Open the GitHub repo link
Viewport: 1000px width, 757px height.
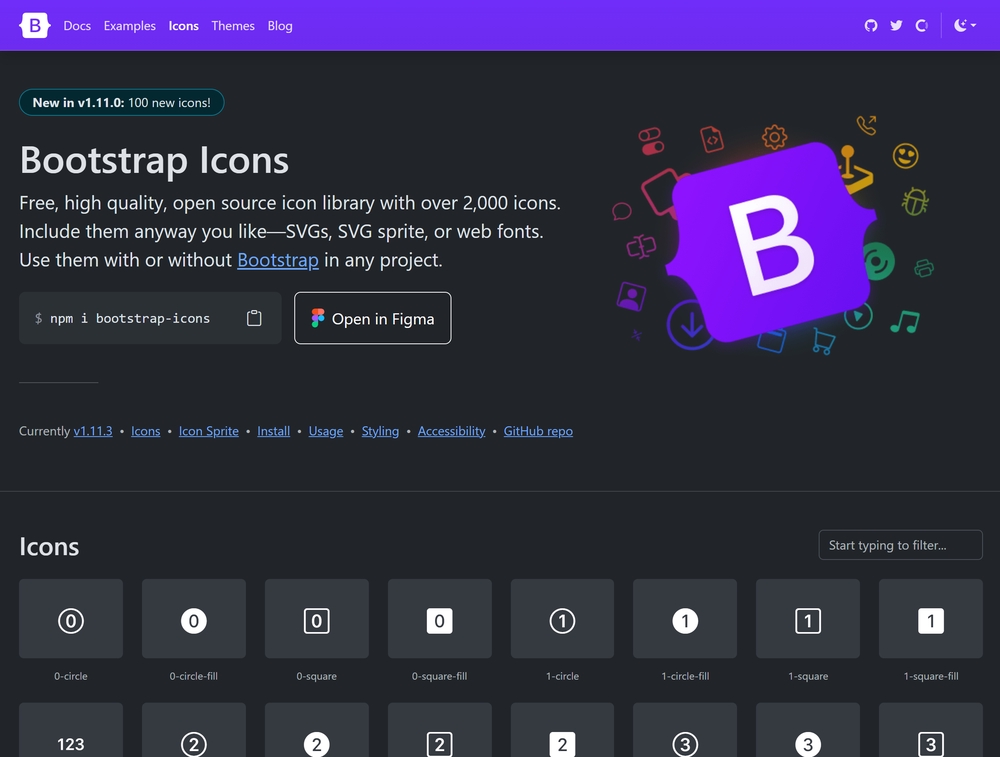538,431
